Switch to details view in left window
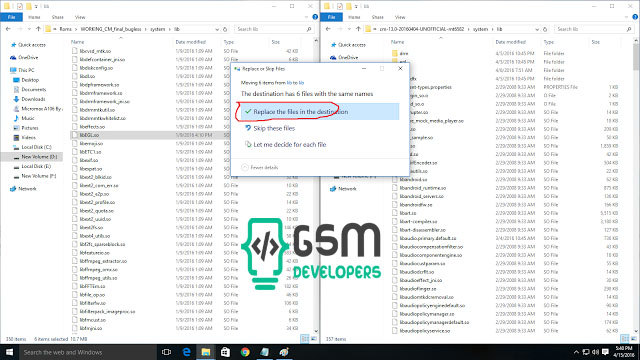640x360 pixels. pos(305,339)
